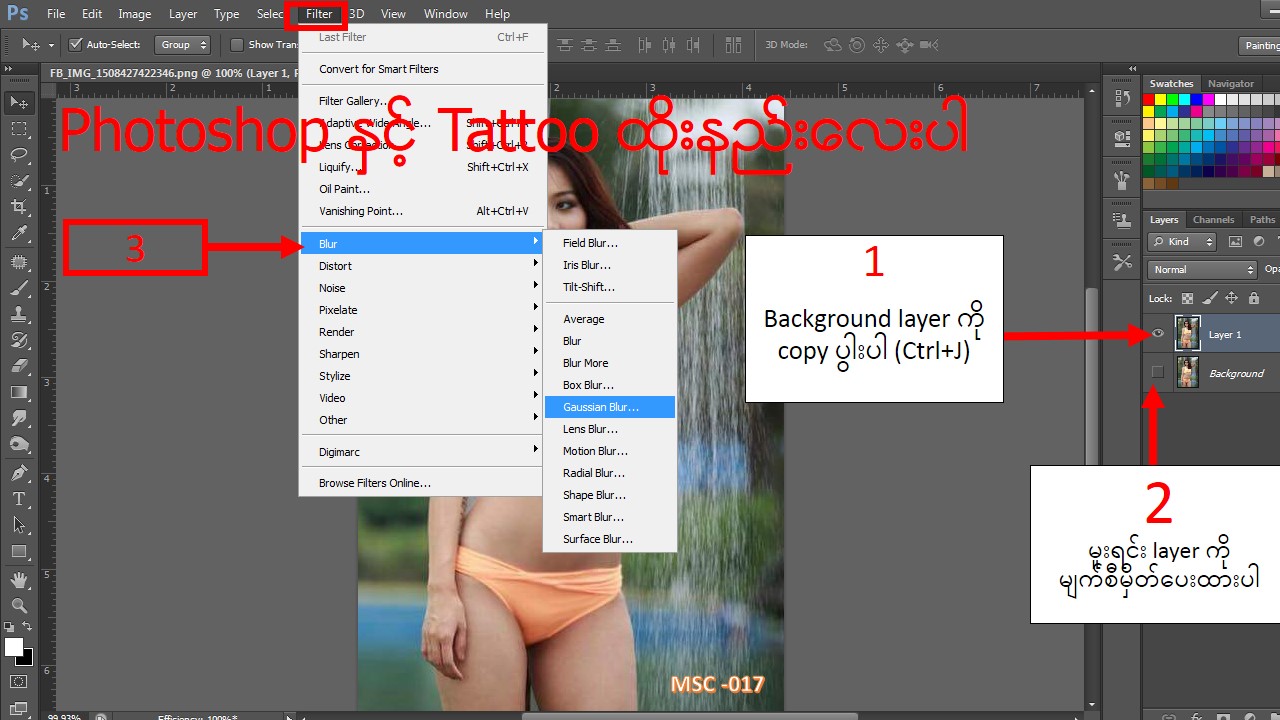Viewport: 1280px width, 720px height.
Task: Toggle Quick Mask mode
Action: tap(18, 682)
